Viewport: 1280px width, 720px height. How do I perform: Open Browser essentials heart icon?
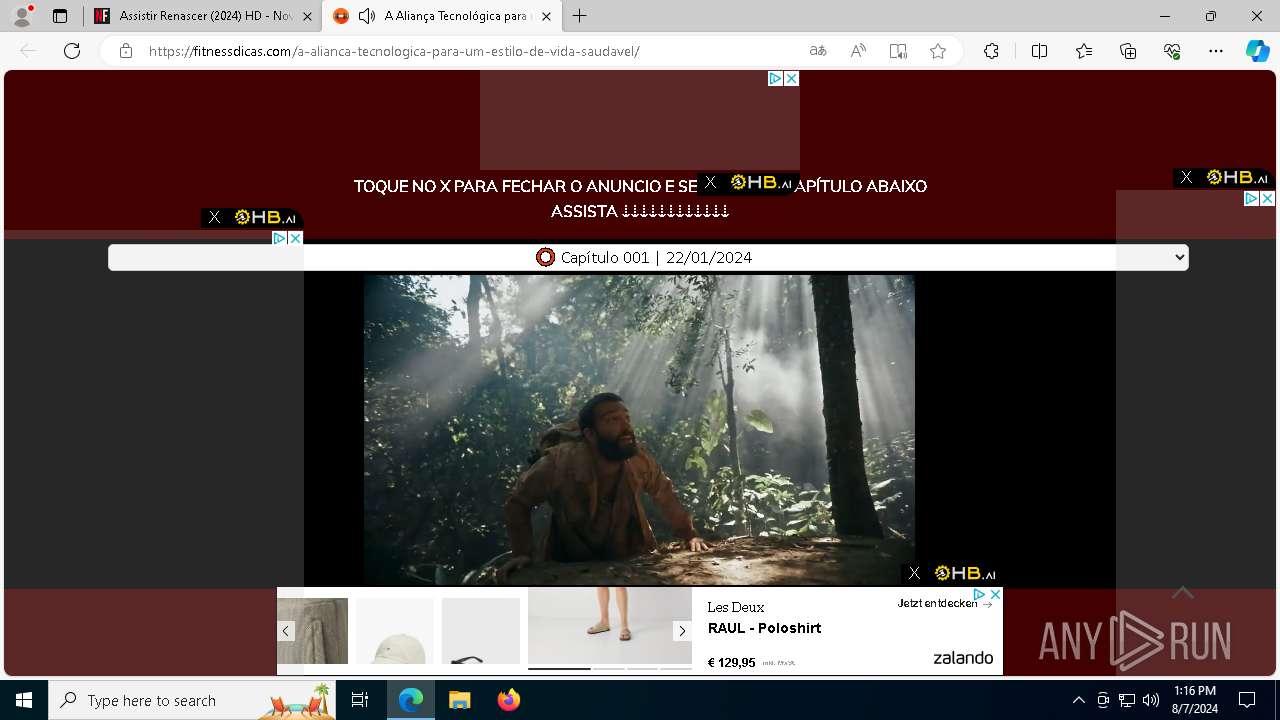click(x=1172, y=51)
